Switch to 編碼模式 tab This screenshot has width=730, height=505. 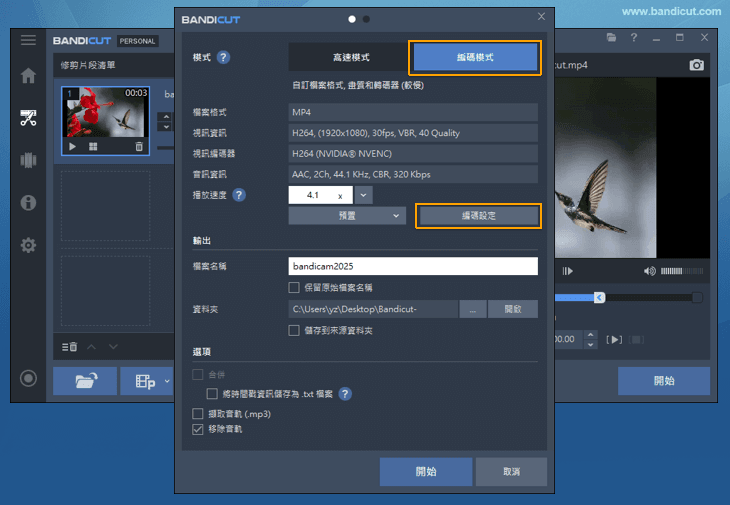[475, 57]
